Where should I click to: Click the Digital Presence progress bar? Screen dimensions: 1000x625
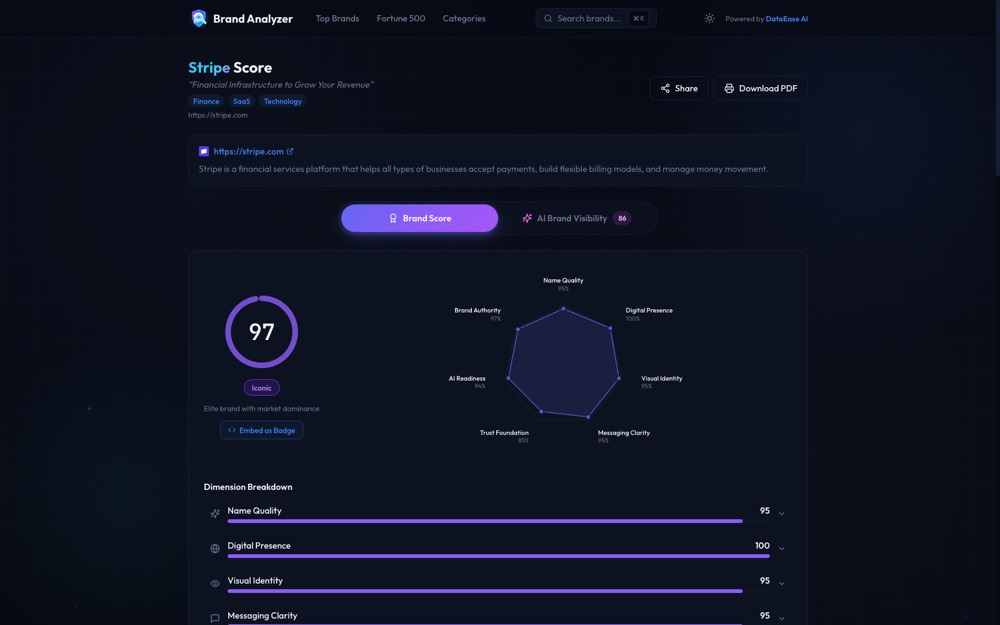tap(498, 556)
